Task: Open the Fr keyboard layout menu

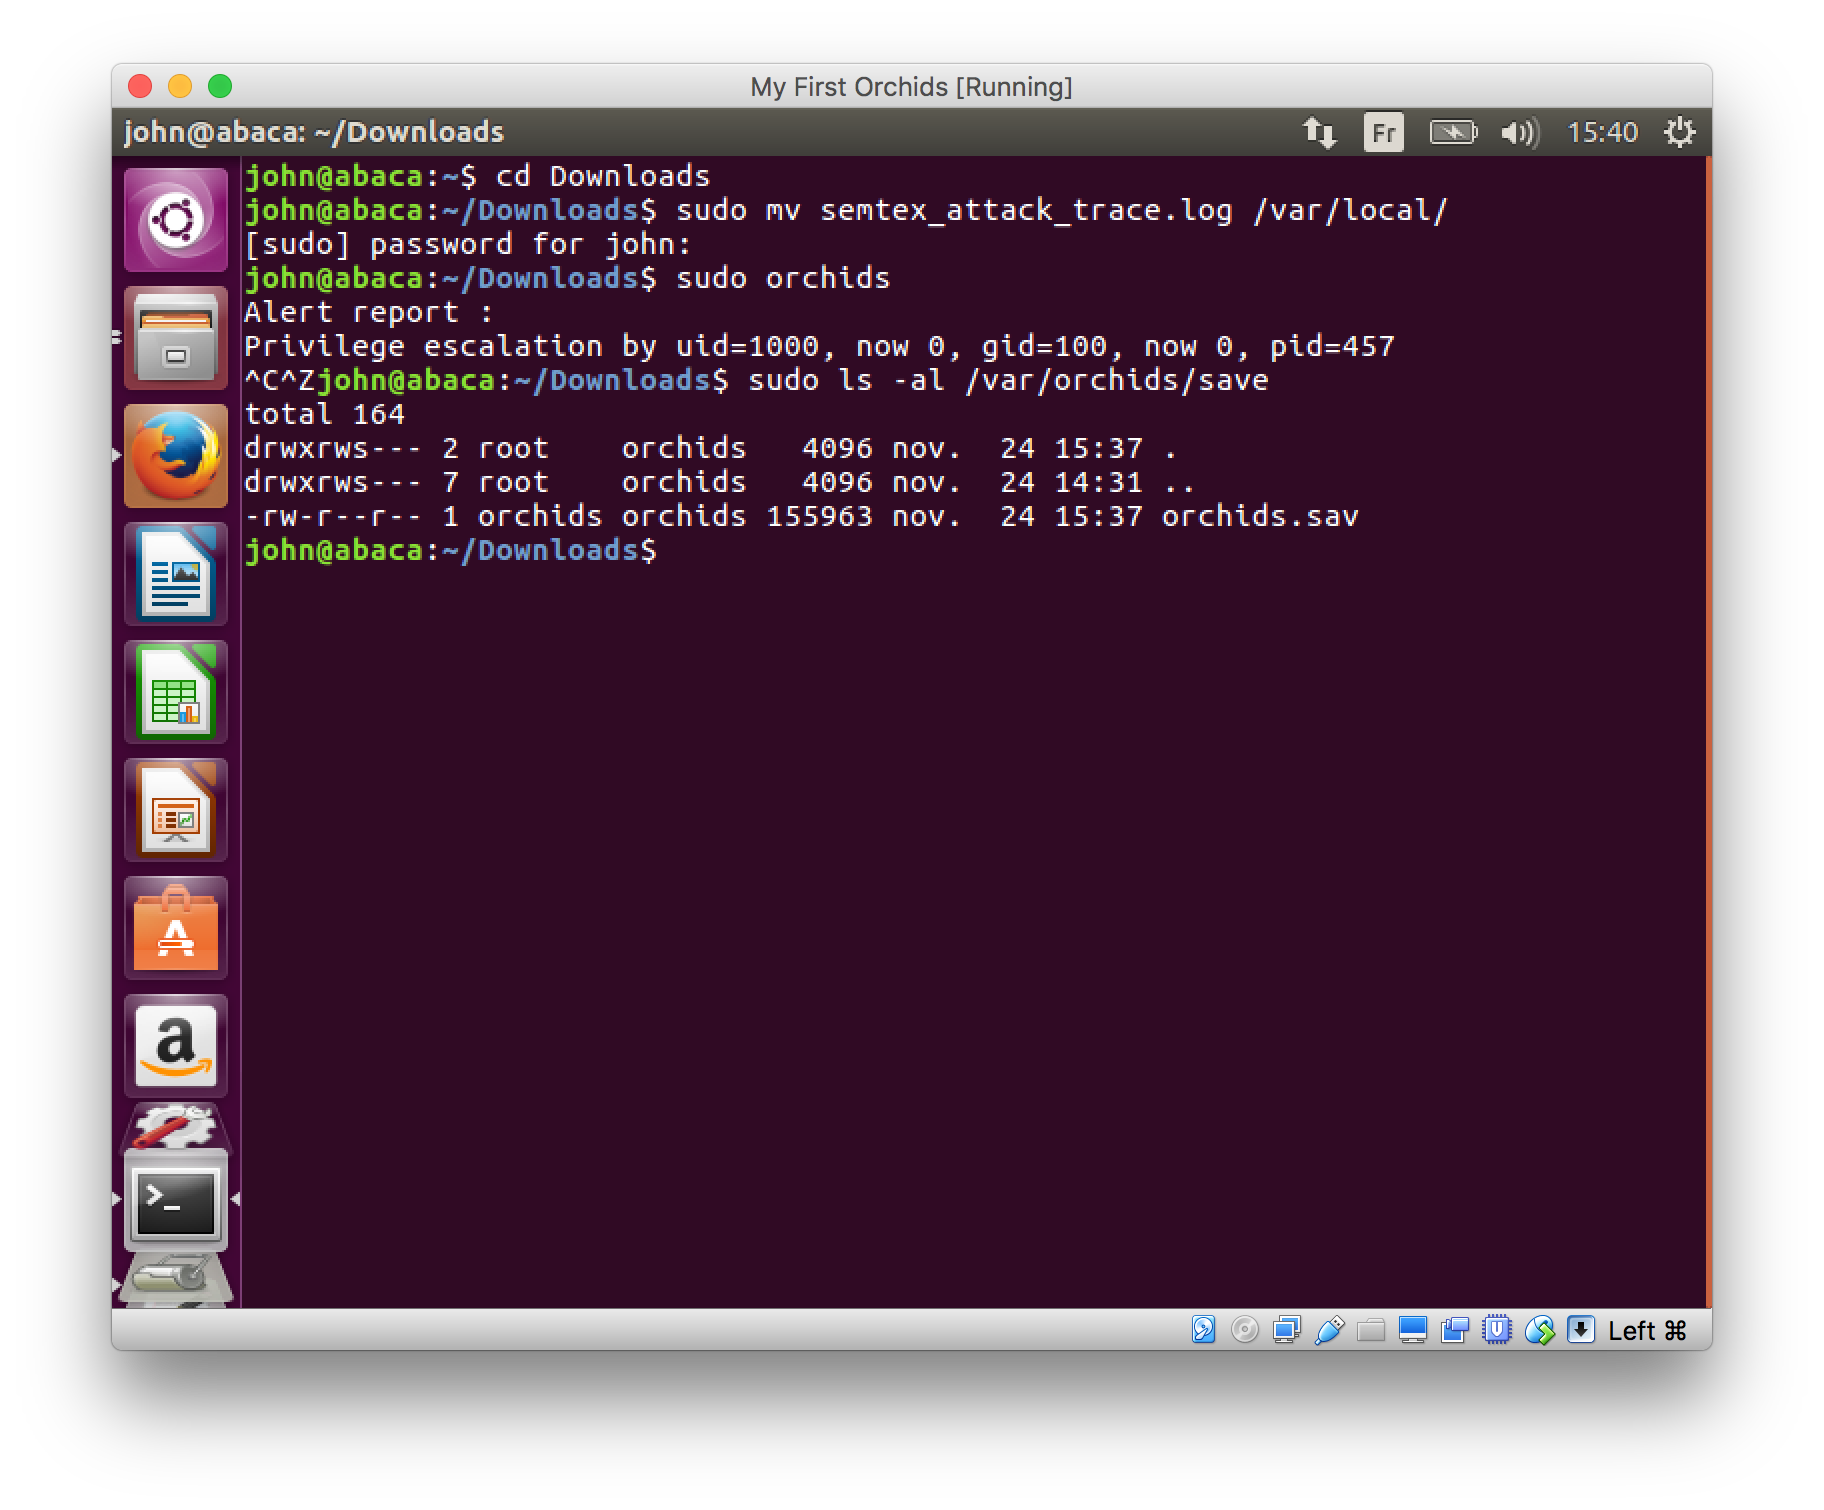Action: pos(1383,132)
